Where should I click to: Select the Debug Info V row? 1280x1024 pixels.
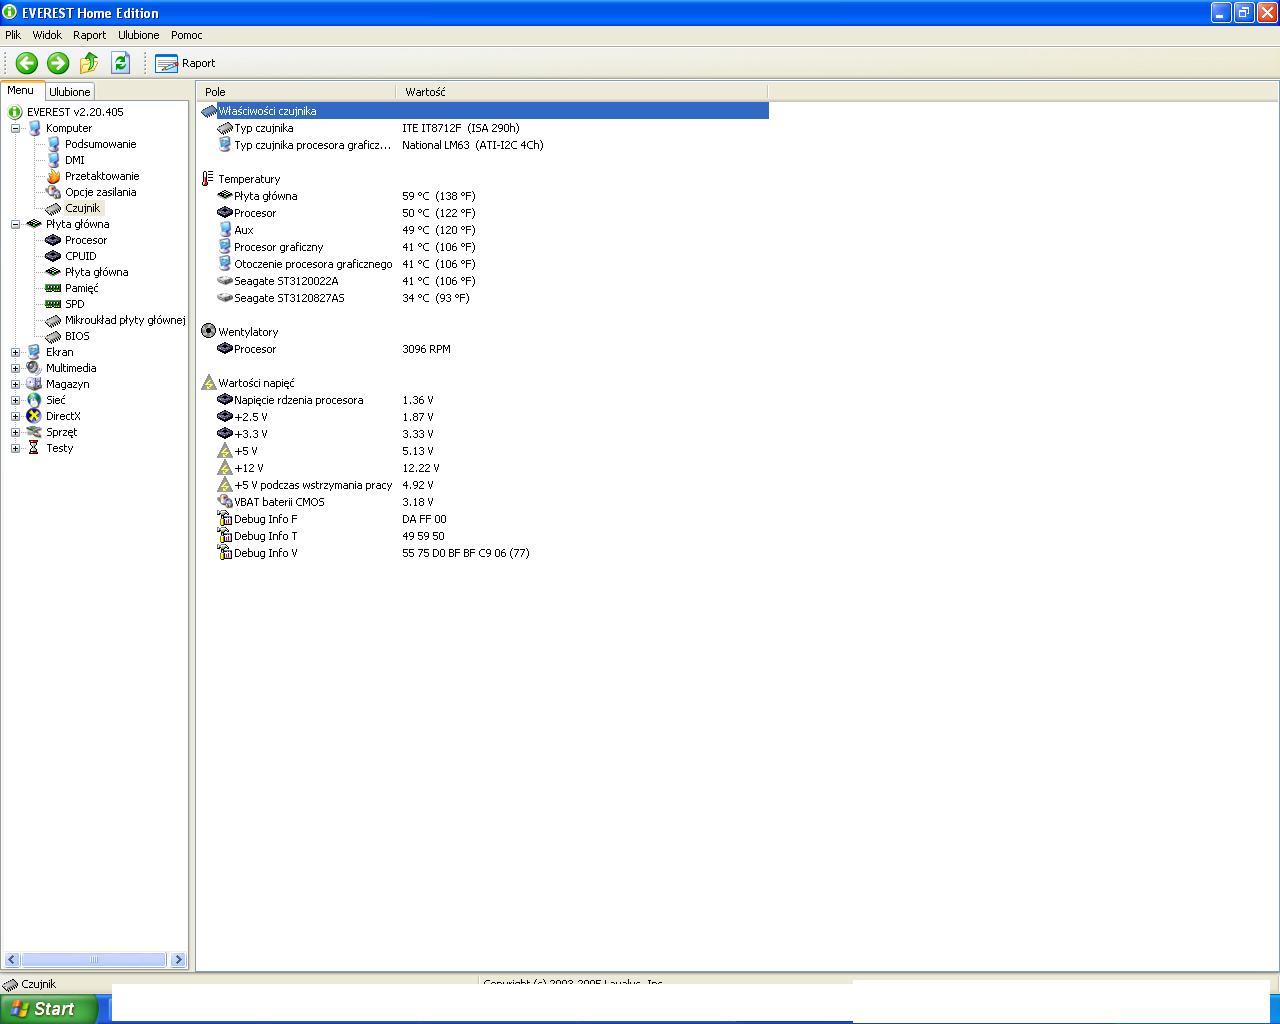click(484, 553)
